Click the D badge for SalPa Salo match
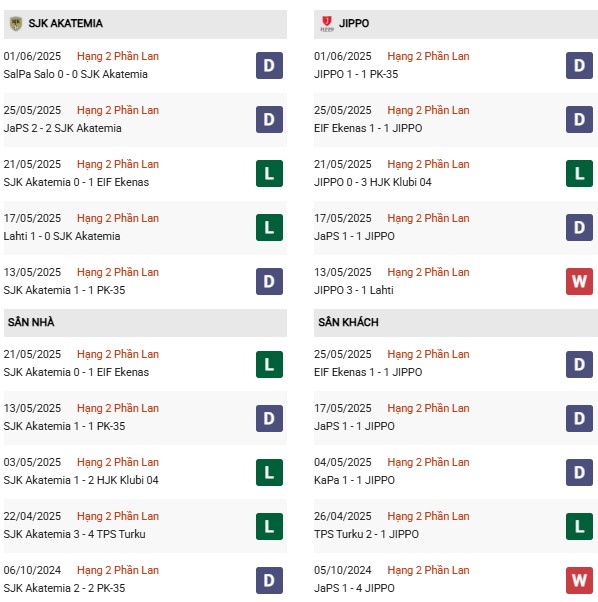Viewport: 598px width, 602px height. click(x=269, y=65)
